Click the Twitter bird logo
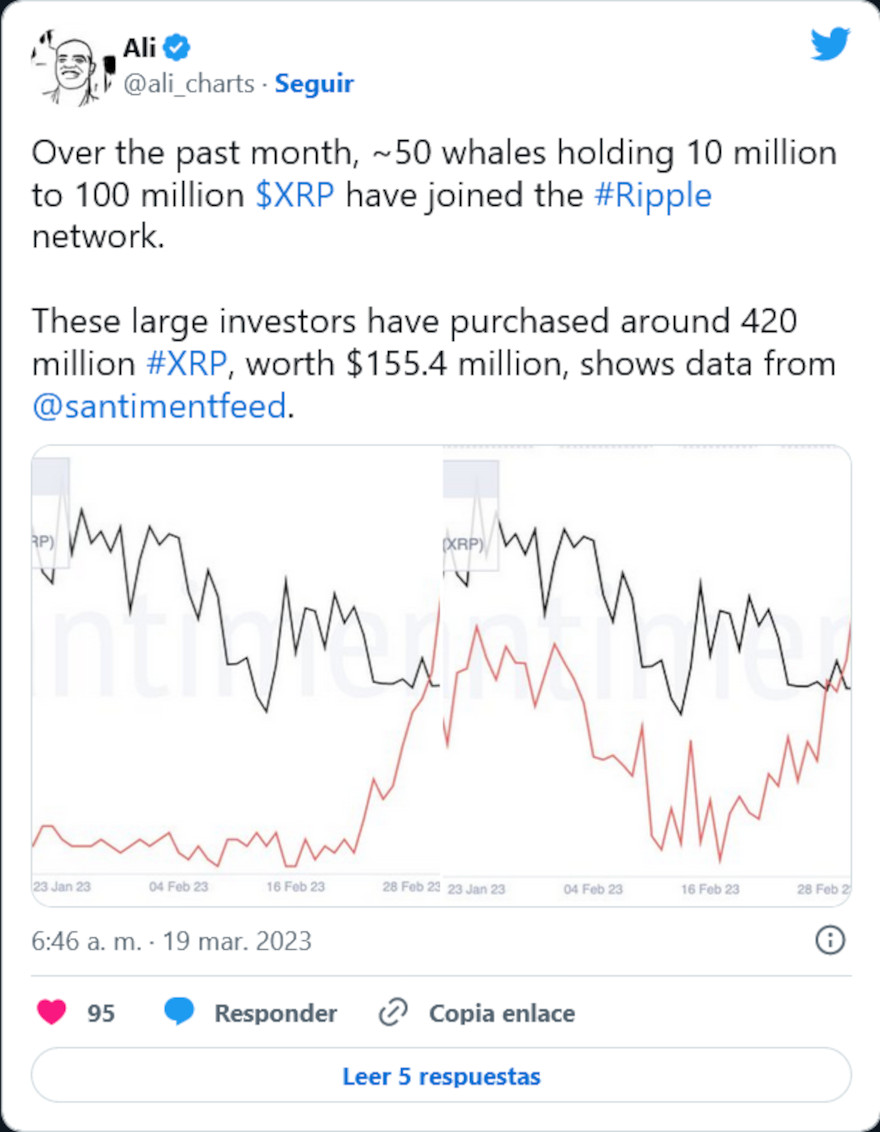The height and width of the screenshot is (1132, 880). click(x=829, y=44)
